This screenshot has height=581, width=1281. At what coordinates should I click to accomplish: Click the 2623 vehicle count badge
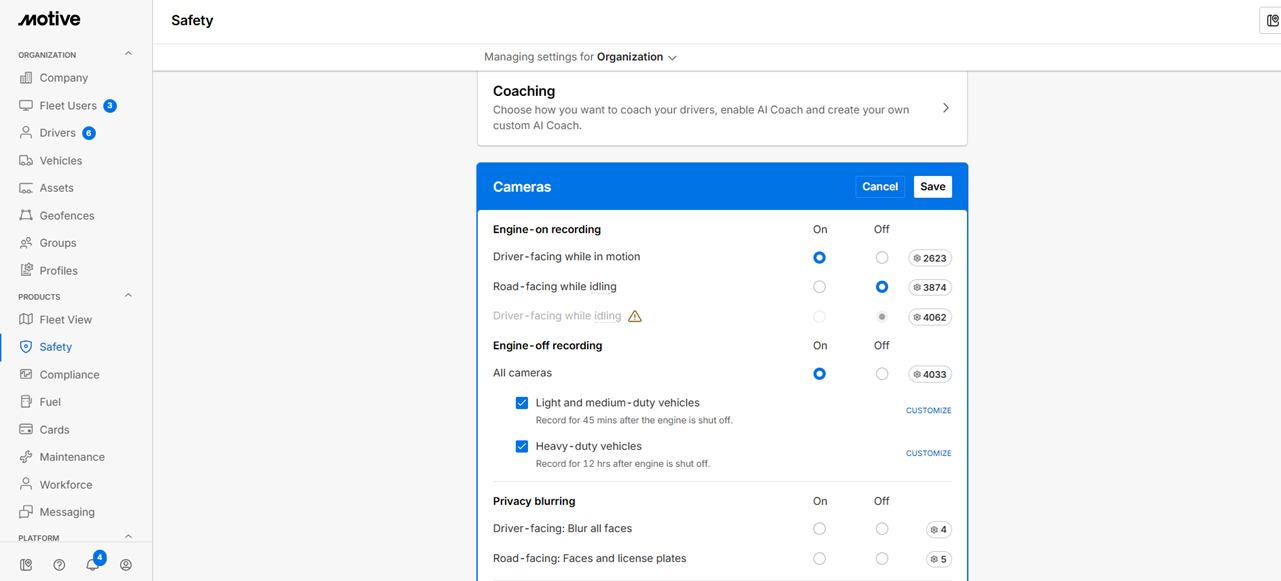tap(929, 258)
